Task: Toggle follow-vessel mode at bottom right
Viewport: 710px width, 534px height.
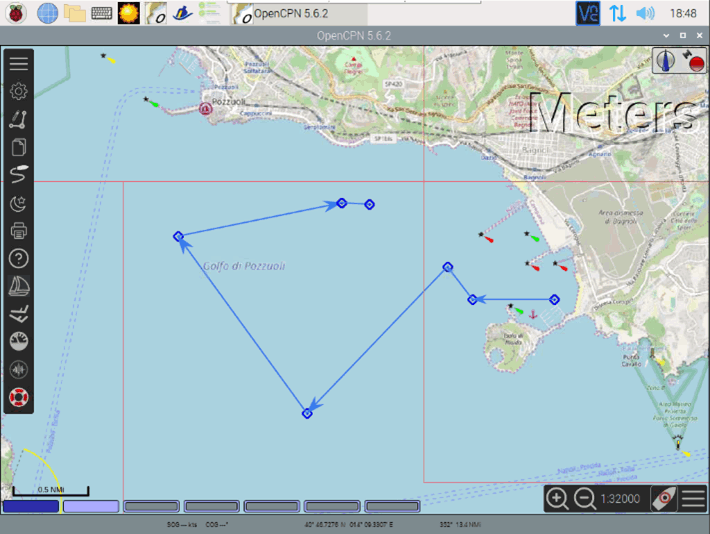Action: (664, 498)
